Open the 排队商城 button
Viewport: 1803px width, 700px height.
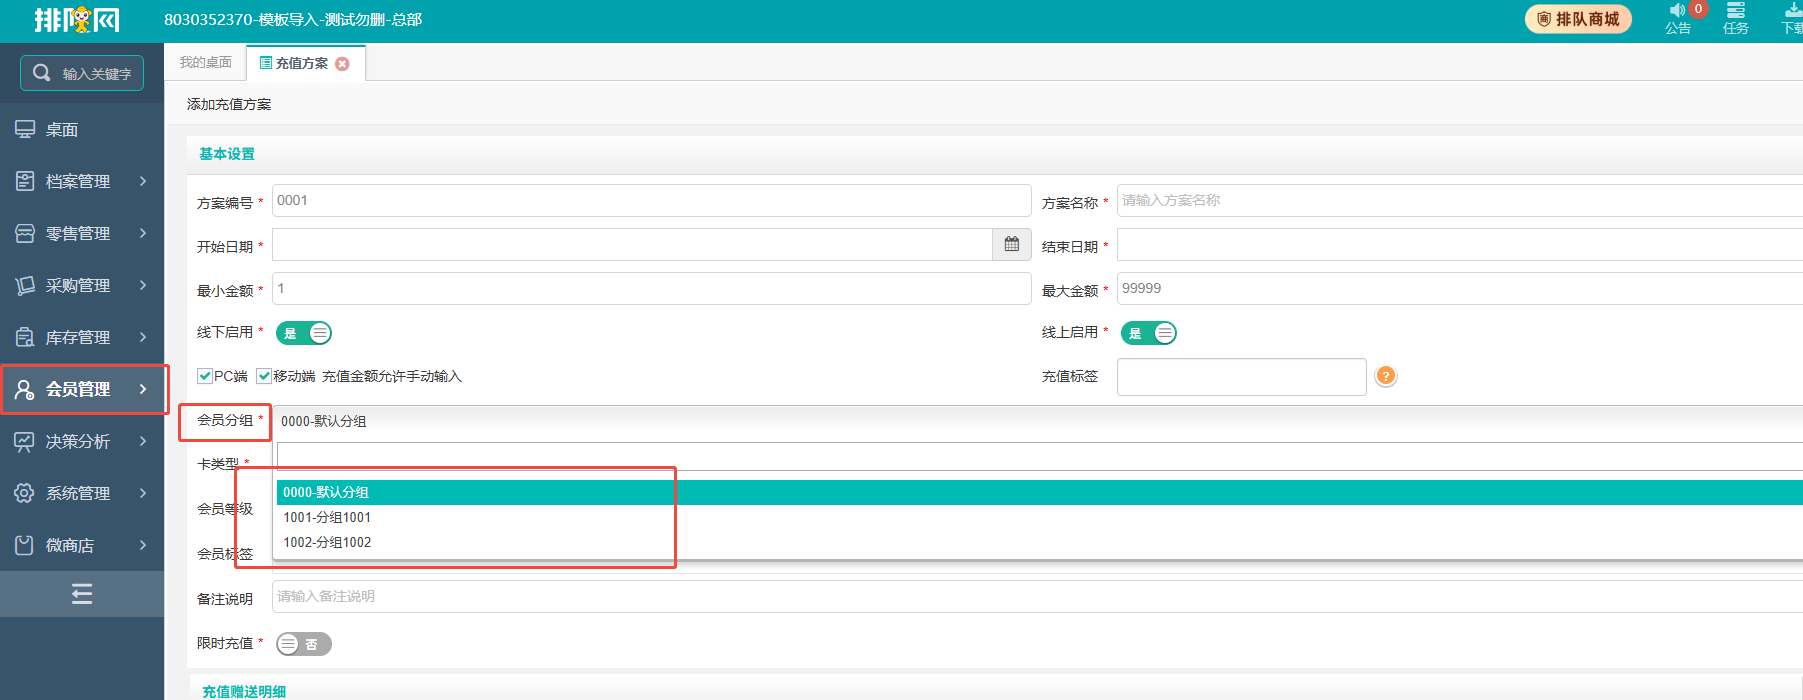pos(1578,19)
